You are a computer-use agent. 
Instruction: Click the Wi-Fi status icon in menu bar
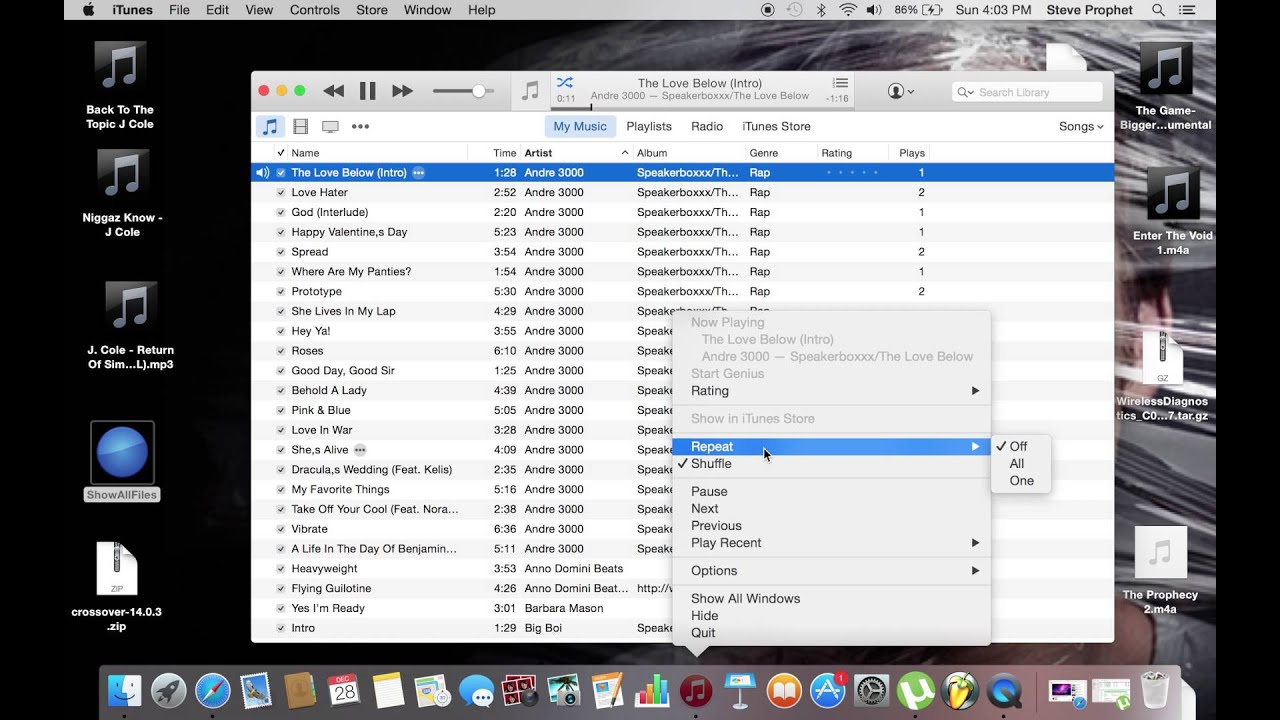[848, 10]
